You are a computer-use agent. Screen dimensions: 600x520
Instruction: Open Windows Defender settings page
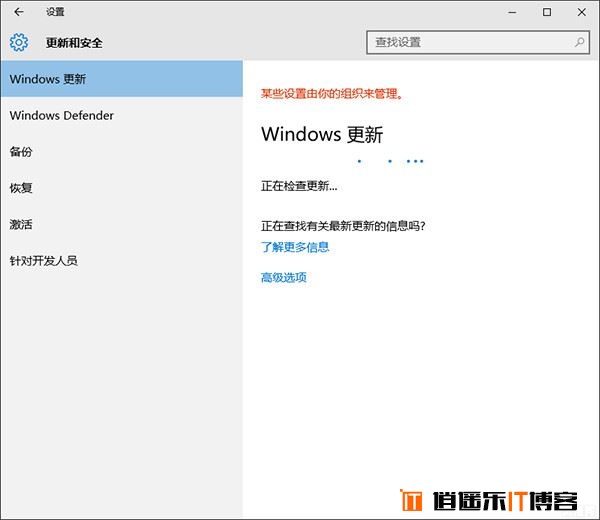point(62,115)
